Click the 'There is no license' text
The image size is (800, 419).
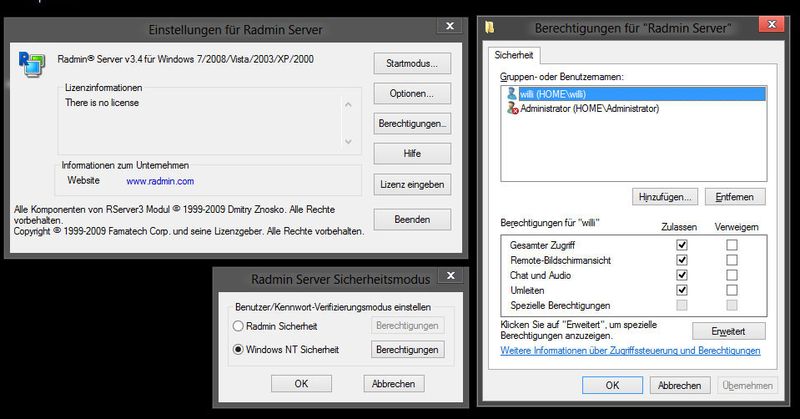click(x=102, y=103)
